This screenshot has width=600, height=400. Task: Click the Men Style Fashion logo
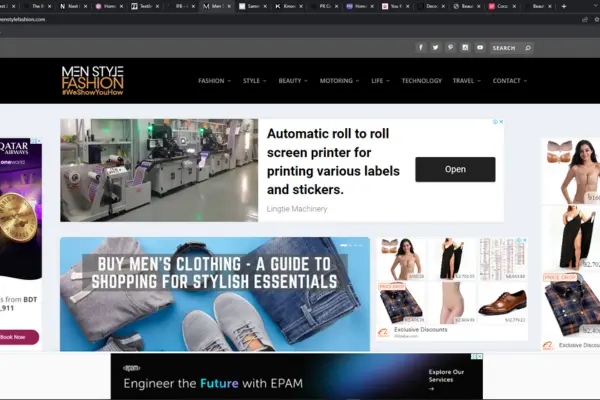(93, 80)
